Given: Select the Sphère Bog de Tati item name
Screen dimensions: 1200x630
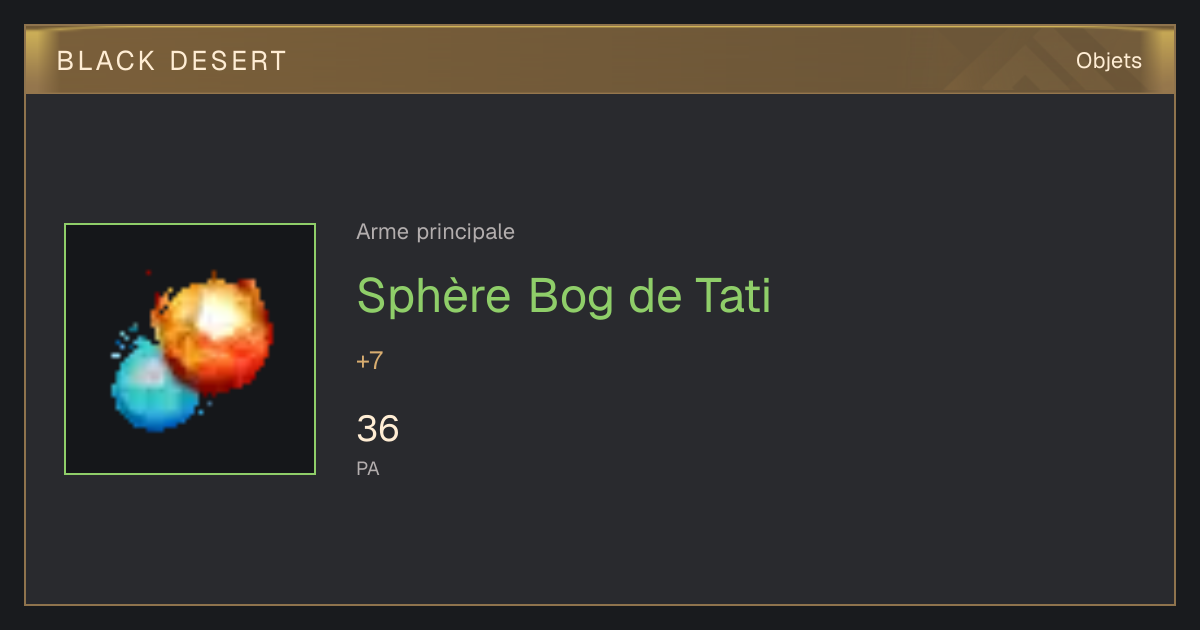Looking at the screenshot, I should (564, 296).
